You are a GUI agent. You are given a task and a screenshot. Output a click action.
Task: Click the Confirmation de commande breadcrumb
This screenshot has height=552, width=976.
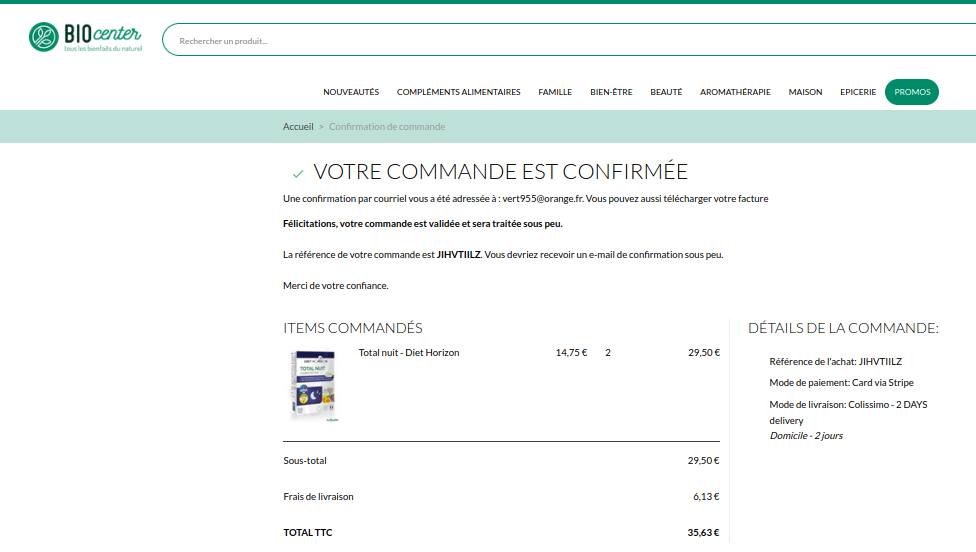(x=387, y=127)
